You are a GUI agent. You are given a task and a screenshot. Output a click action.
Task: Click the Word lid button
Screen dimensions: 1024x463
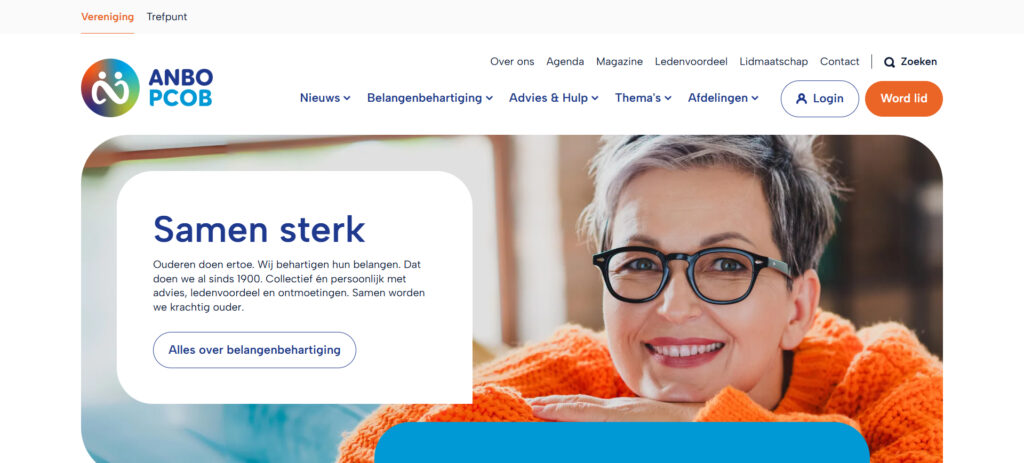[x=904, y=99]
